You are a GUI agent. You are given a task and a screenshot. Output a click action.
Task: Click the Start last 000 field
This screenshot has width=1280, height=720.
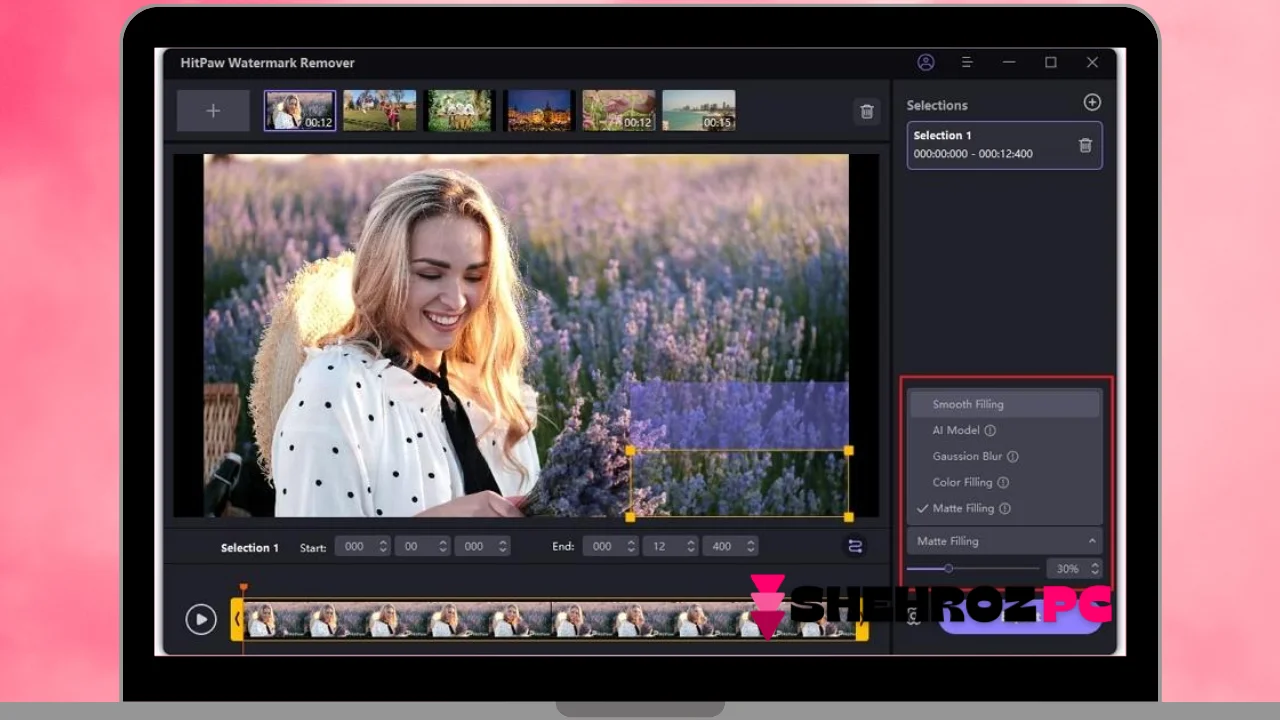point(474,546)
